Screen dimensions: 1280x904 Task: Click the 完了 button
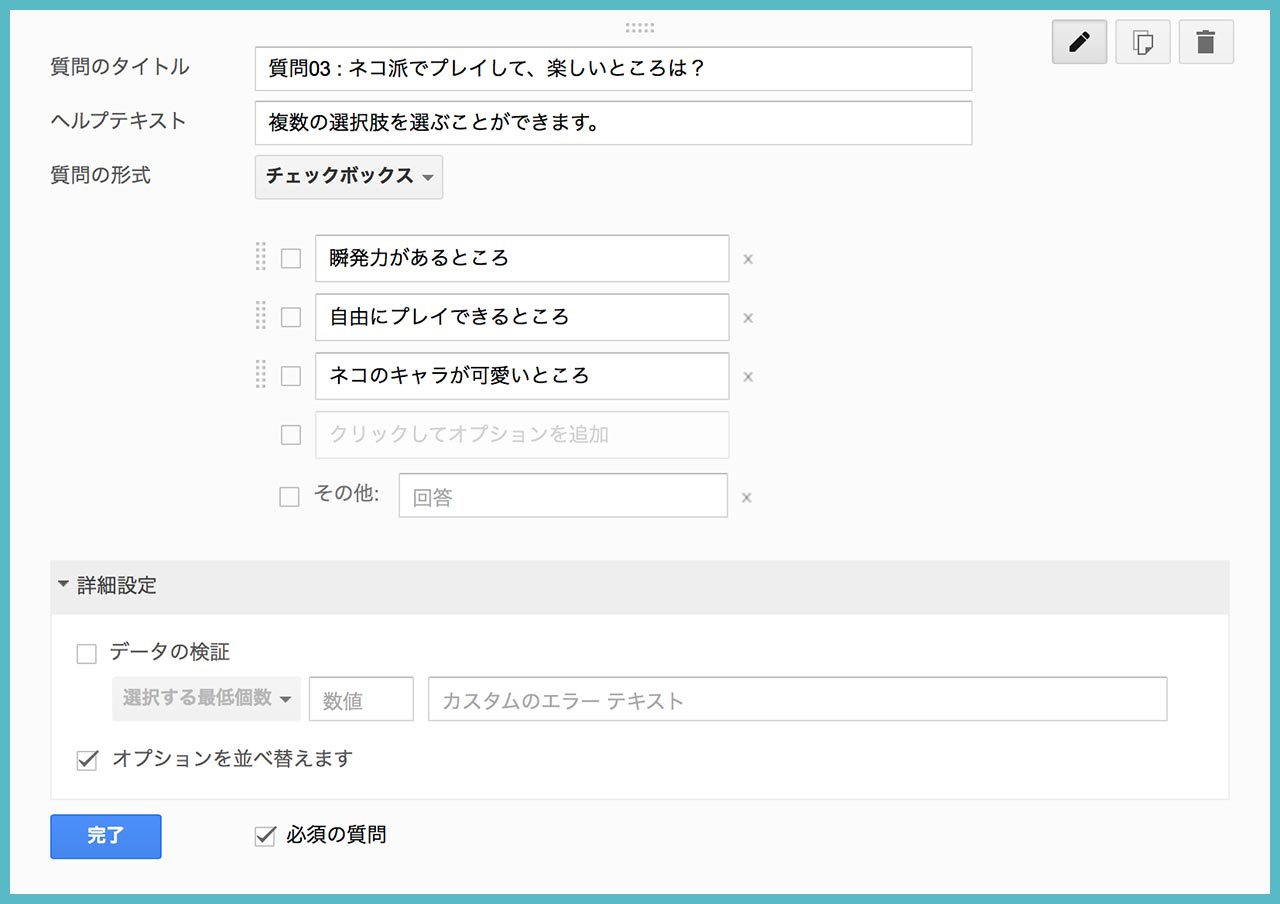tap(106, 836)
